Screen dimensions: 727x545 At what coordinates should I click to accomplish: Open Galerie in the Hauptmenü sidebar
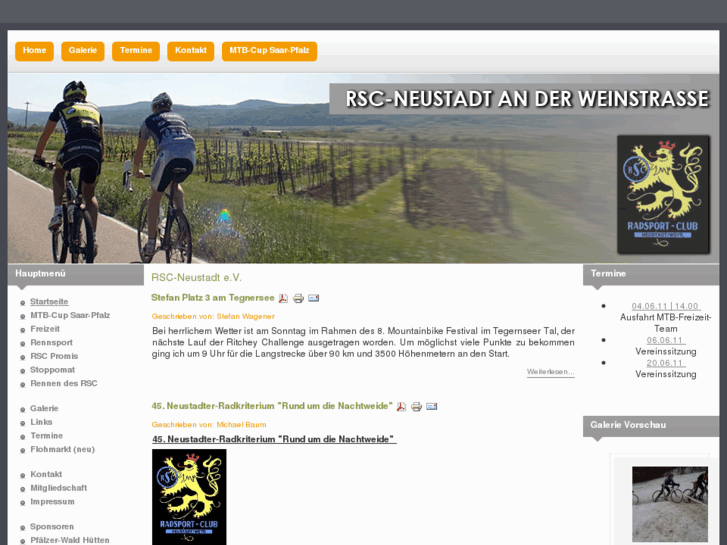tap(44, 409)
